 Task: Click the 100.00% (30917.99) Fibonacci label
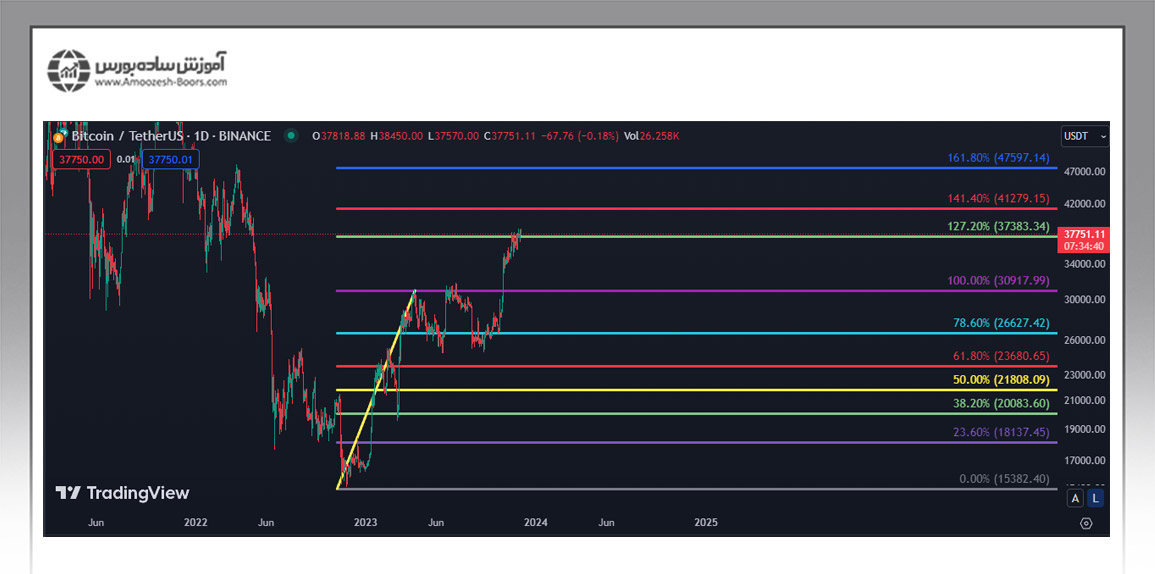(998, 281)
